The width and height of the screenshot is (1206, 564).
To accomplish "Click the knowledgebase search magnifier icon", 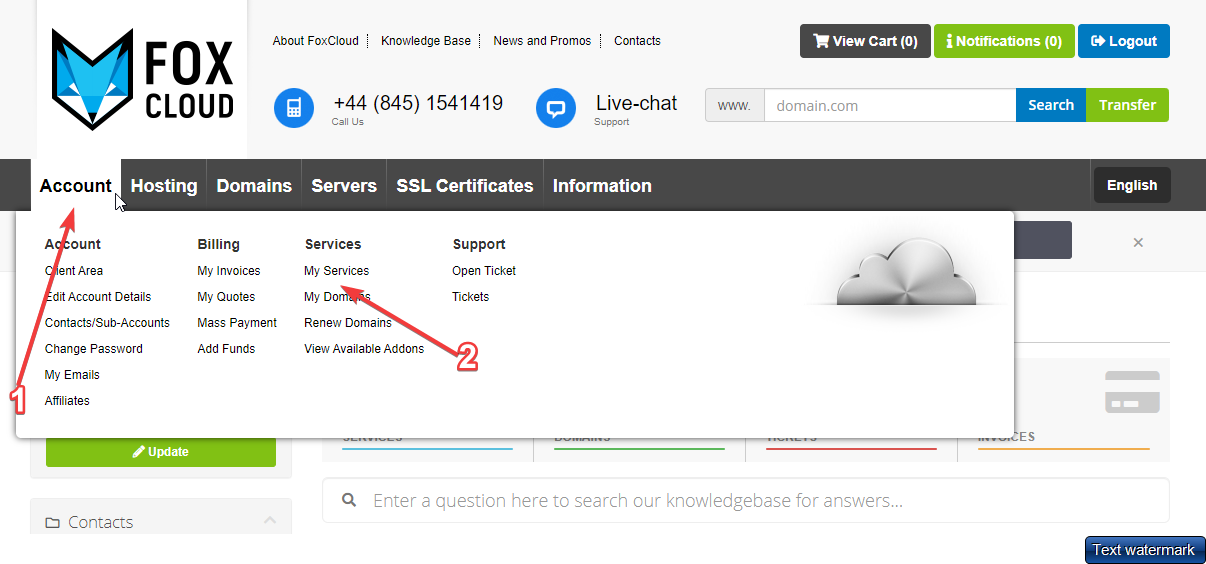I will pyautogui.click(x=349, y=500).
